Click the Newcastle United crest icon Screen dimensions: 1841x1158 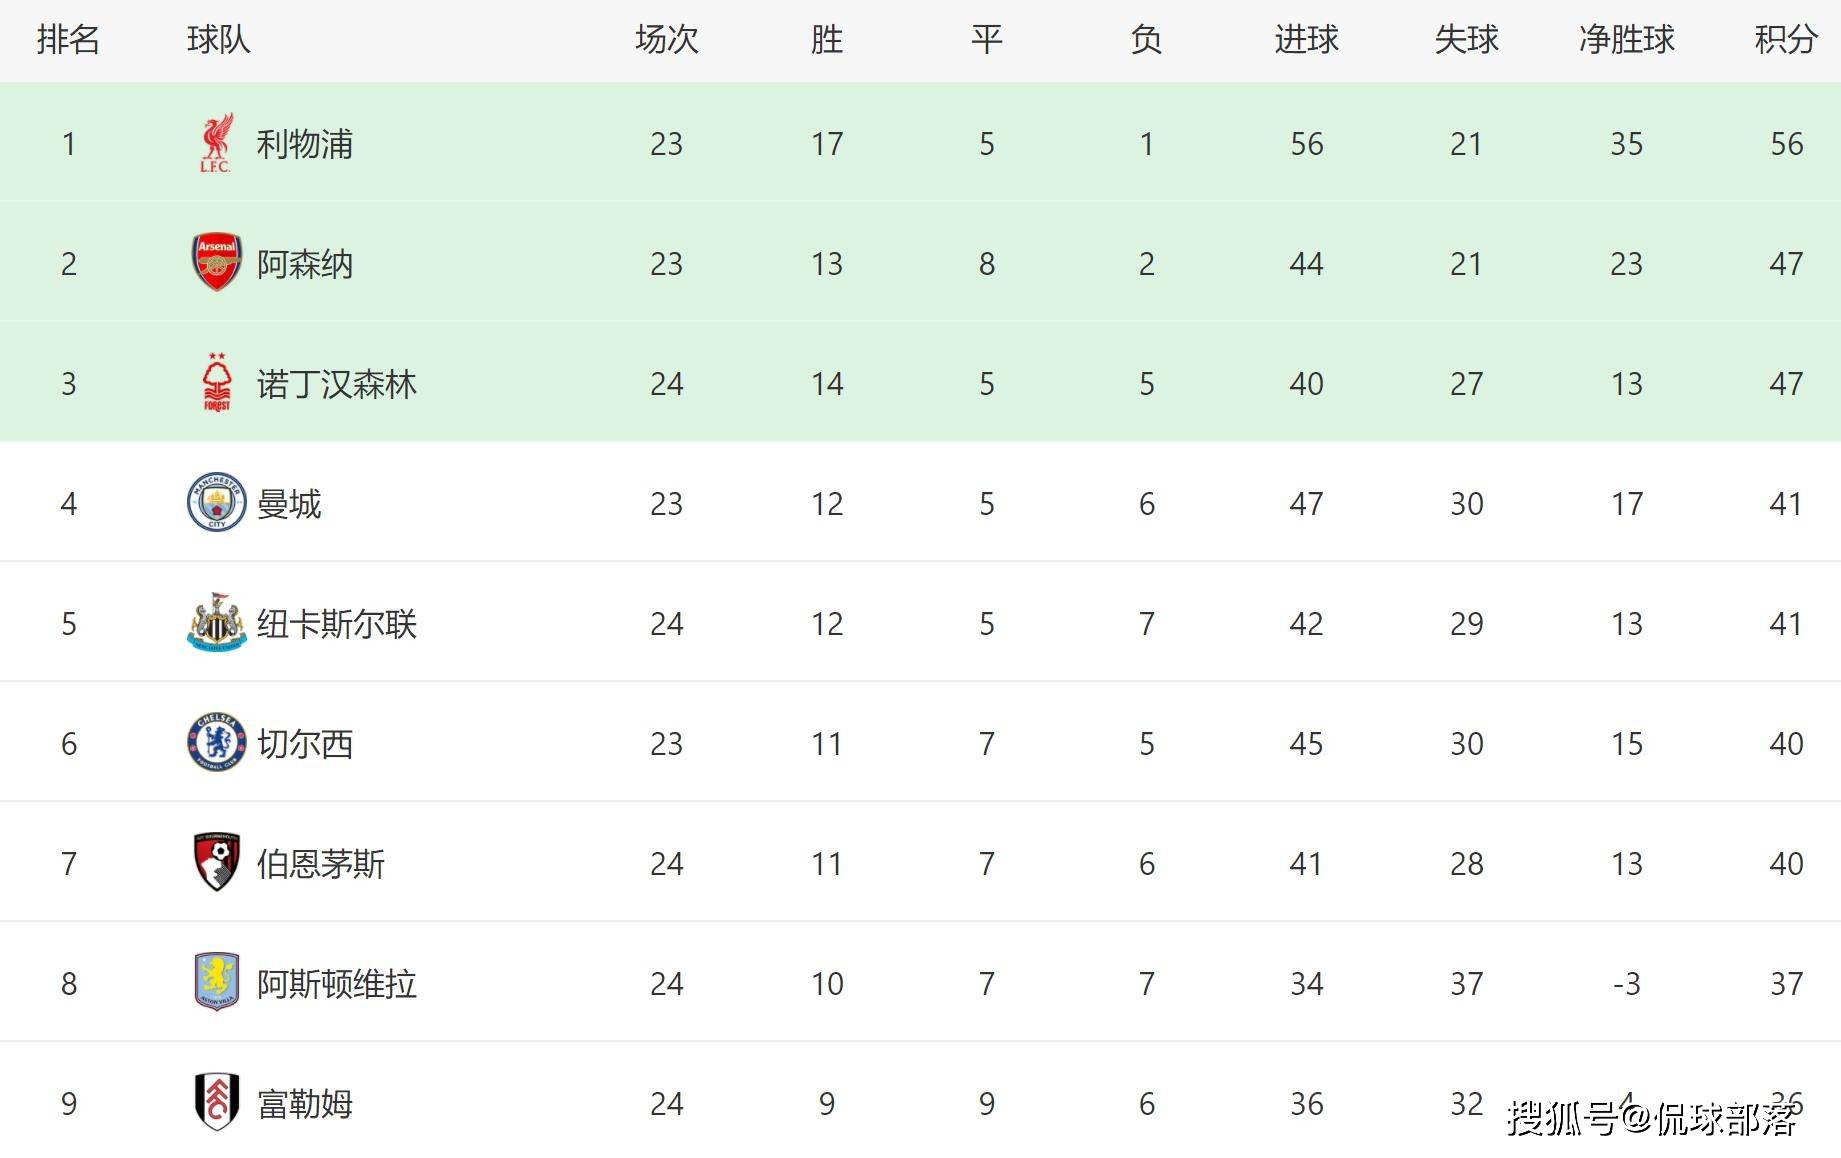[216, 622]
